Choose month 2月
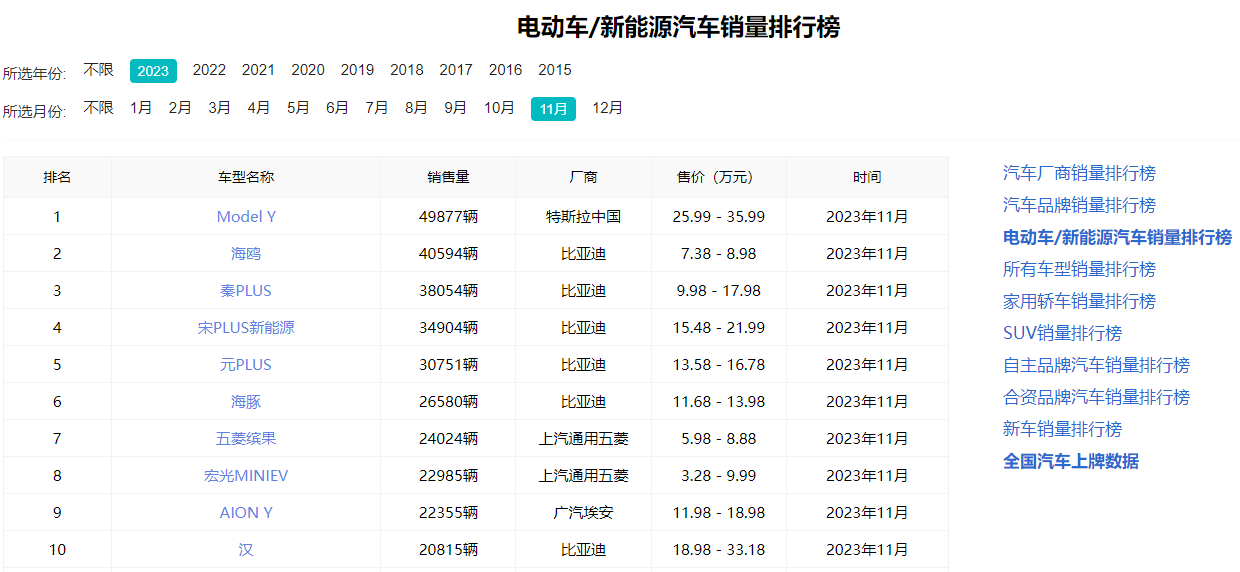 coord(180,108)
